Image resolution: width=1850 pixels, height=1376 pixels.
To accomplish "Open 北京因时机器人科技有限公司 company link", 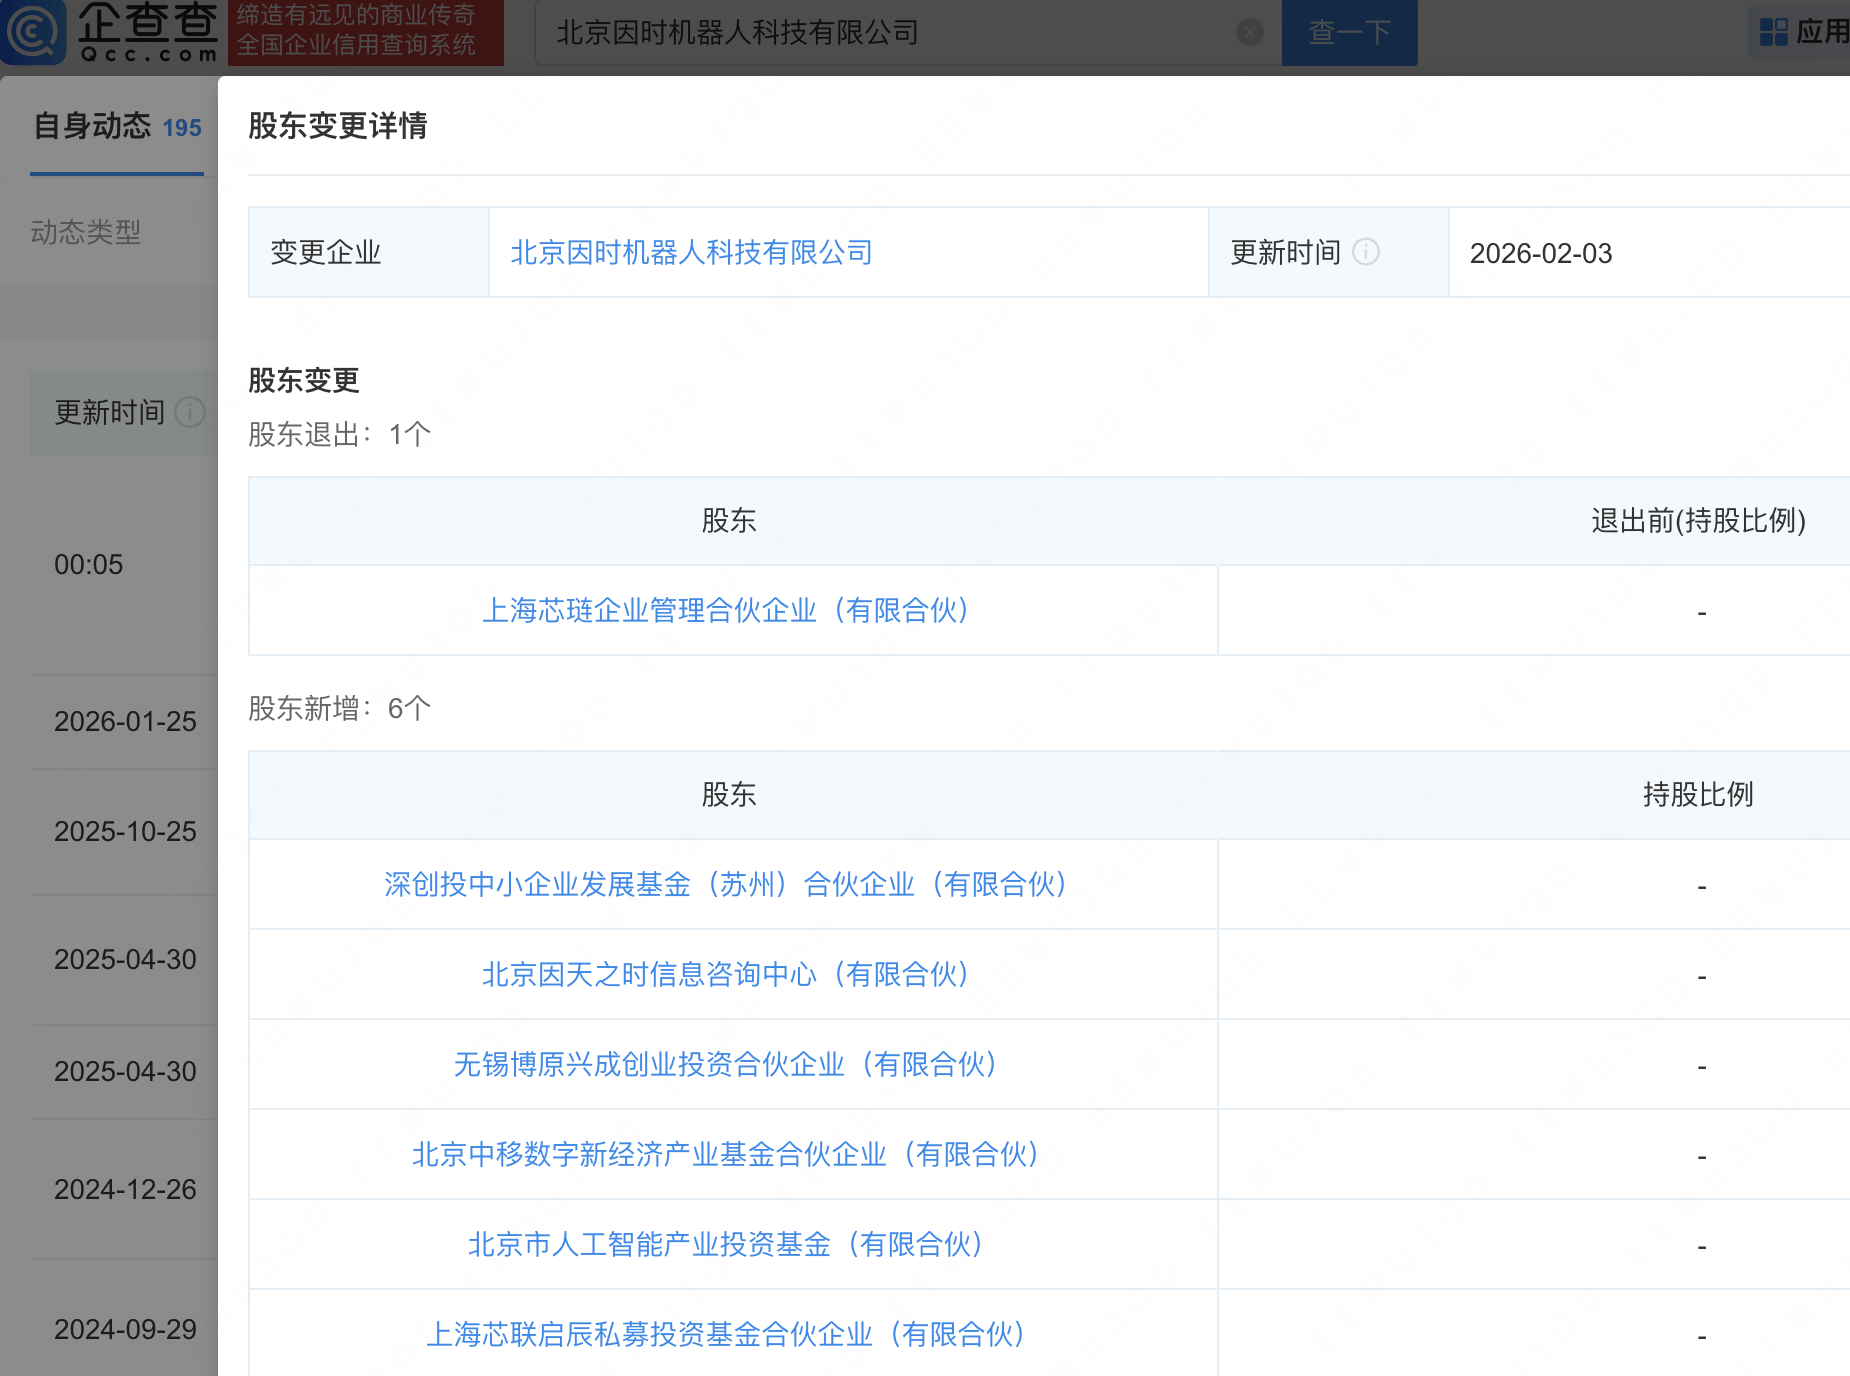I will coord(691,253).
